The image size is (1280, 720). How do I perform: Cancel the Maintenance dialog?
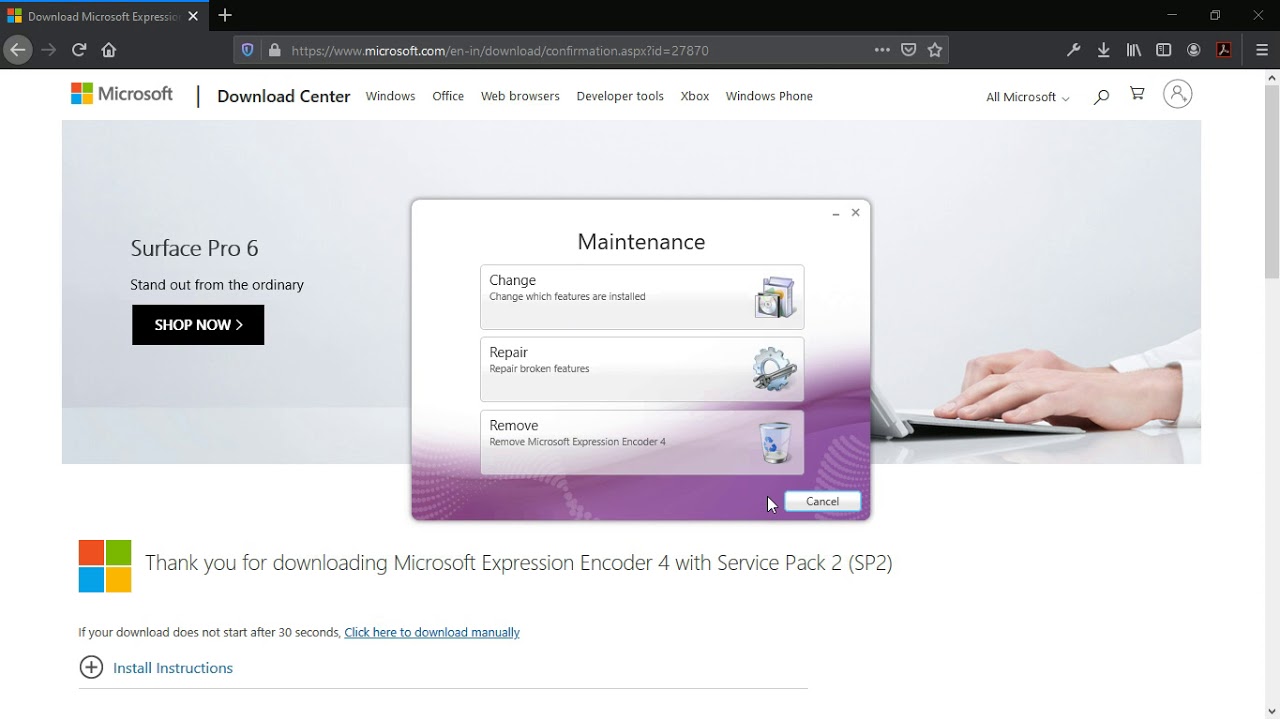coord(822,501)
